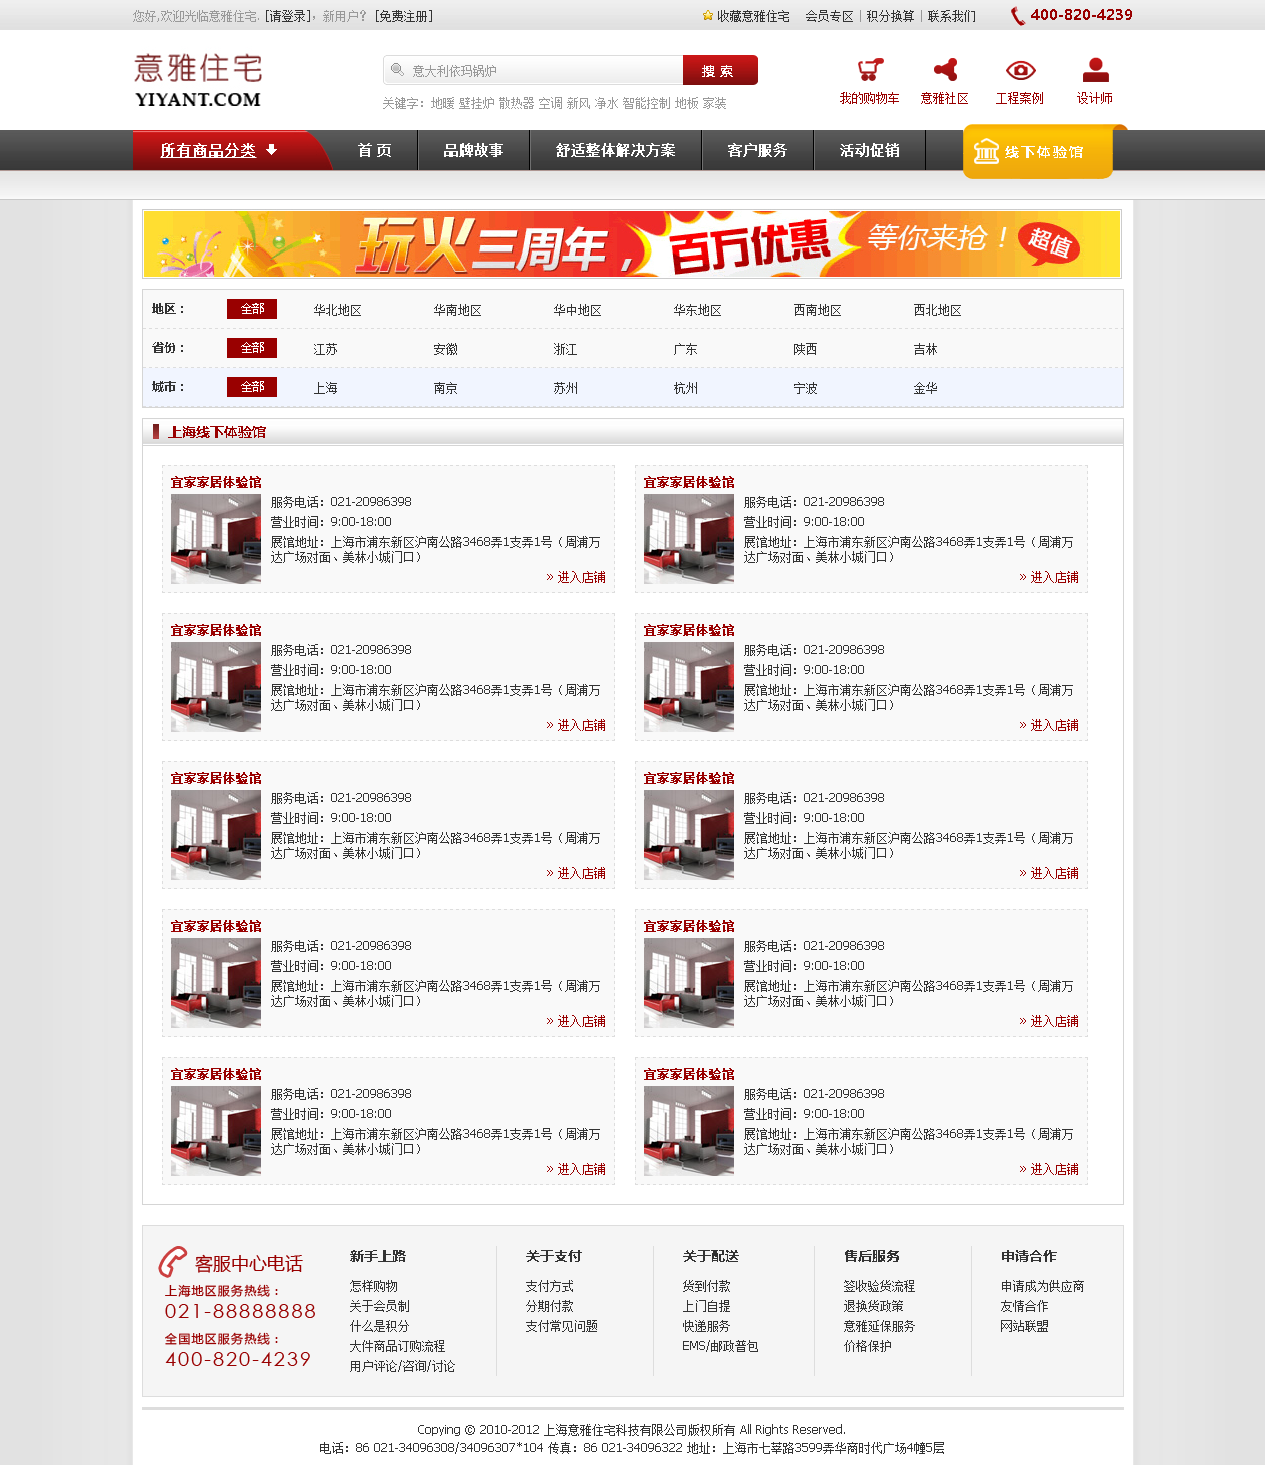Open the 意雅社区 community icon
The image size is (1265, 1465).
(944, 70)
